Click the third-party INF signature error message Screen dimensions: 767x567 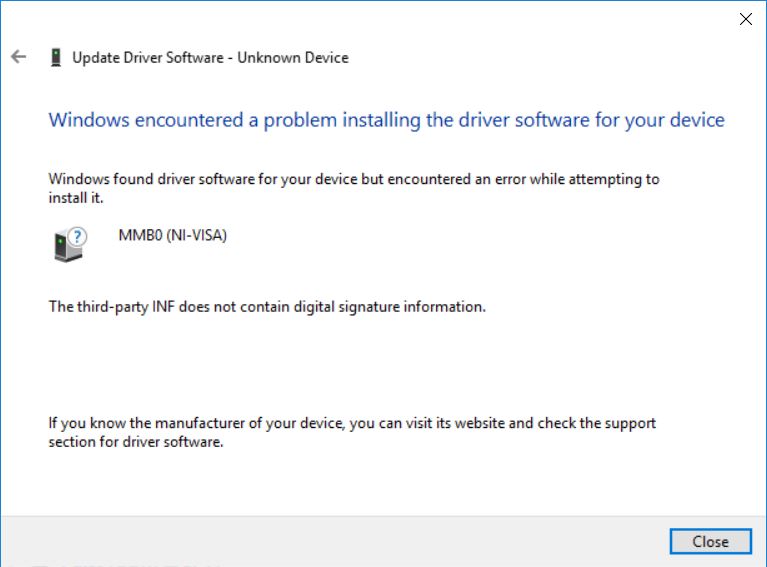267,307
